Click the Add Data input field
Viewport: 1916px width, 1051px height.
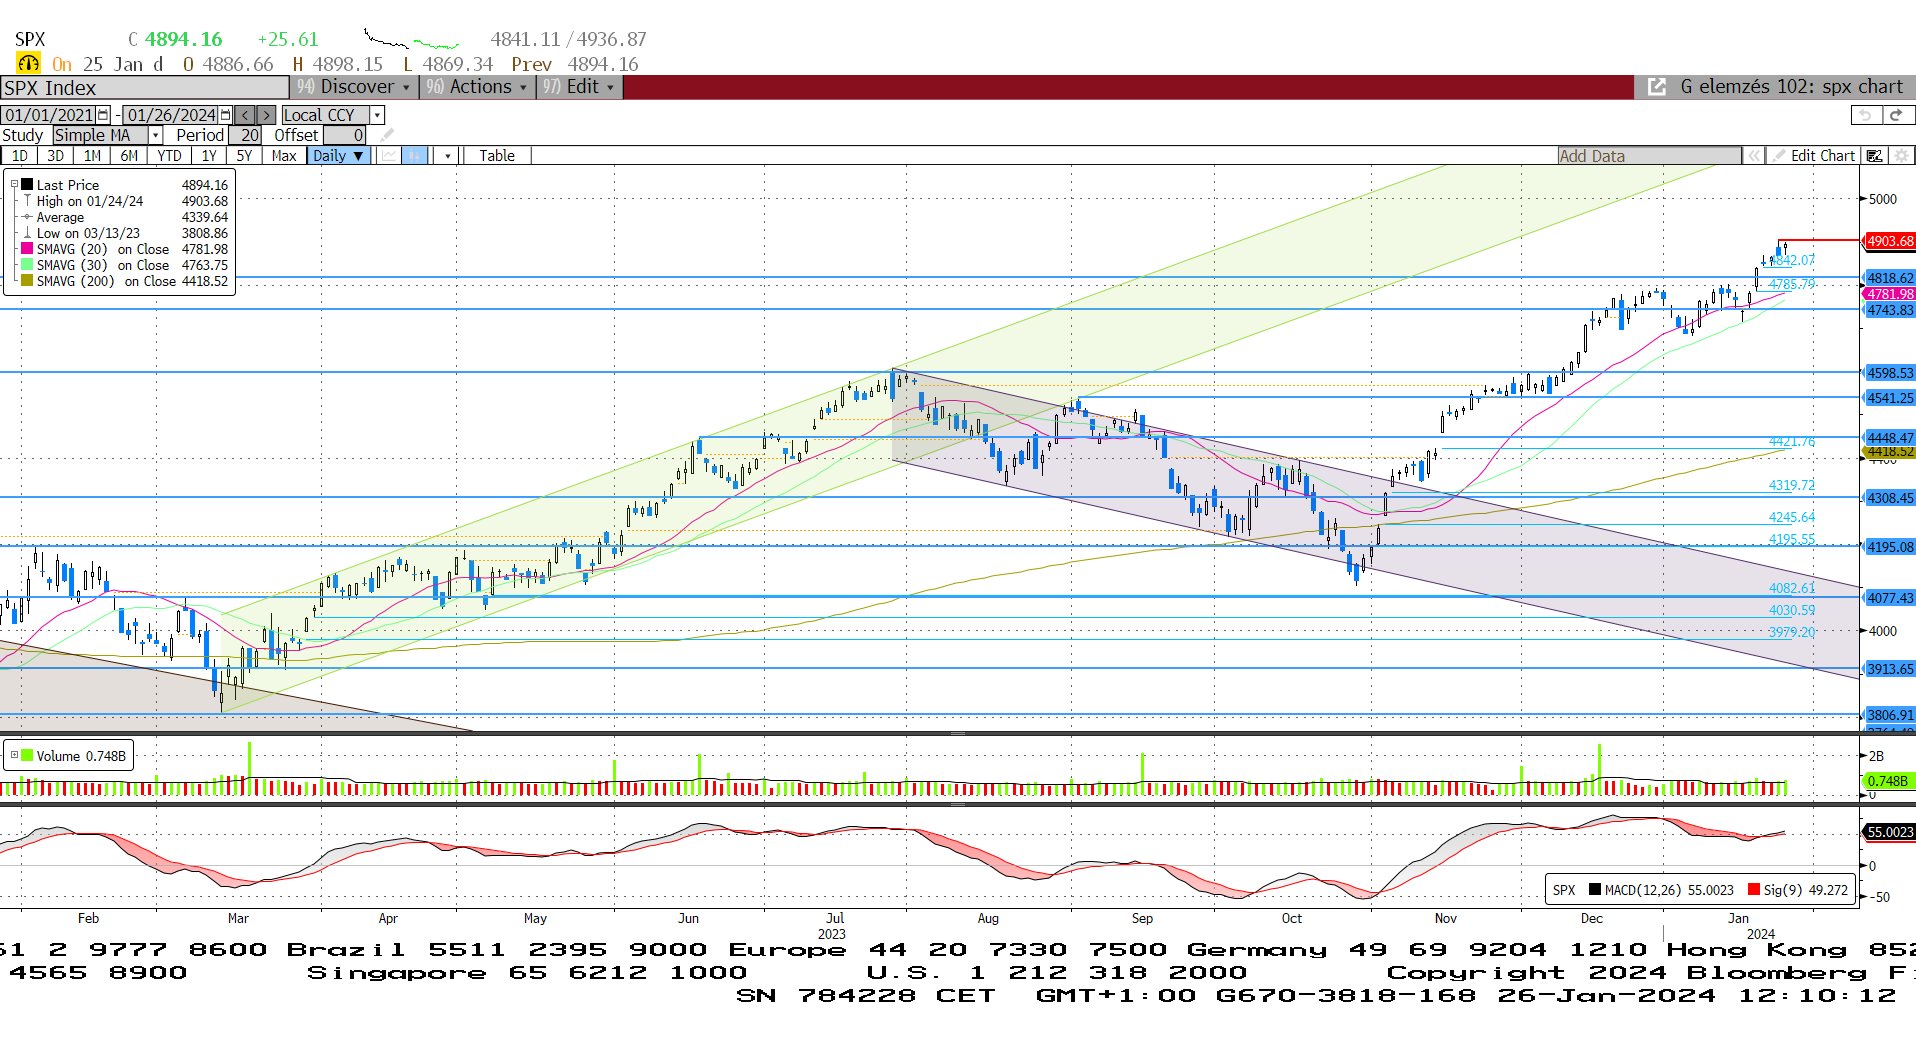[x=1649, y=156]
